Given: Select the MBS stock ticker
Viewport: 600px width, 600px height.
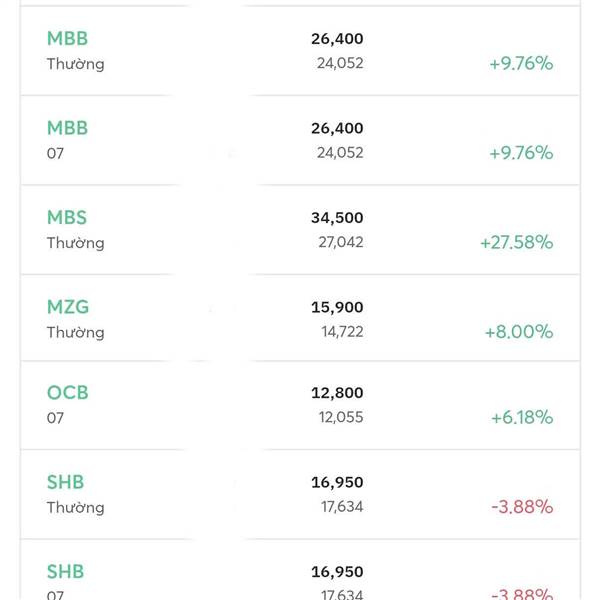Looking at the screenshot, I should 67,218.
